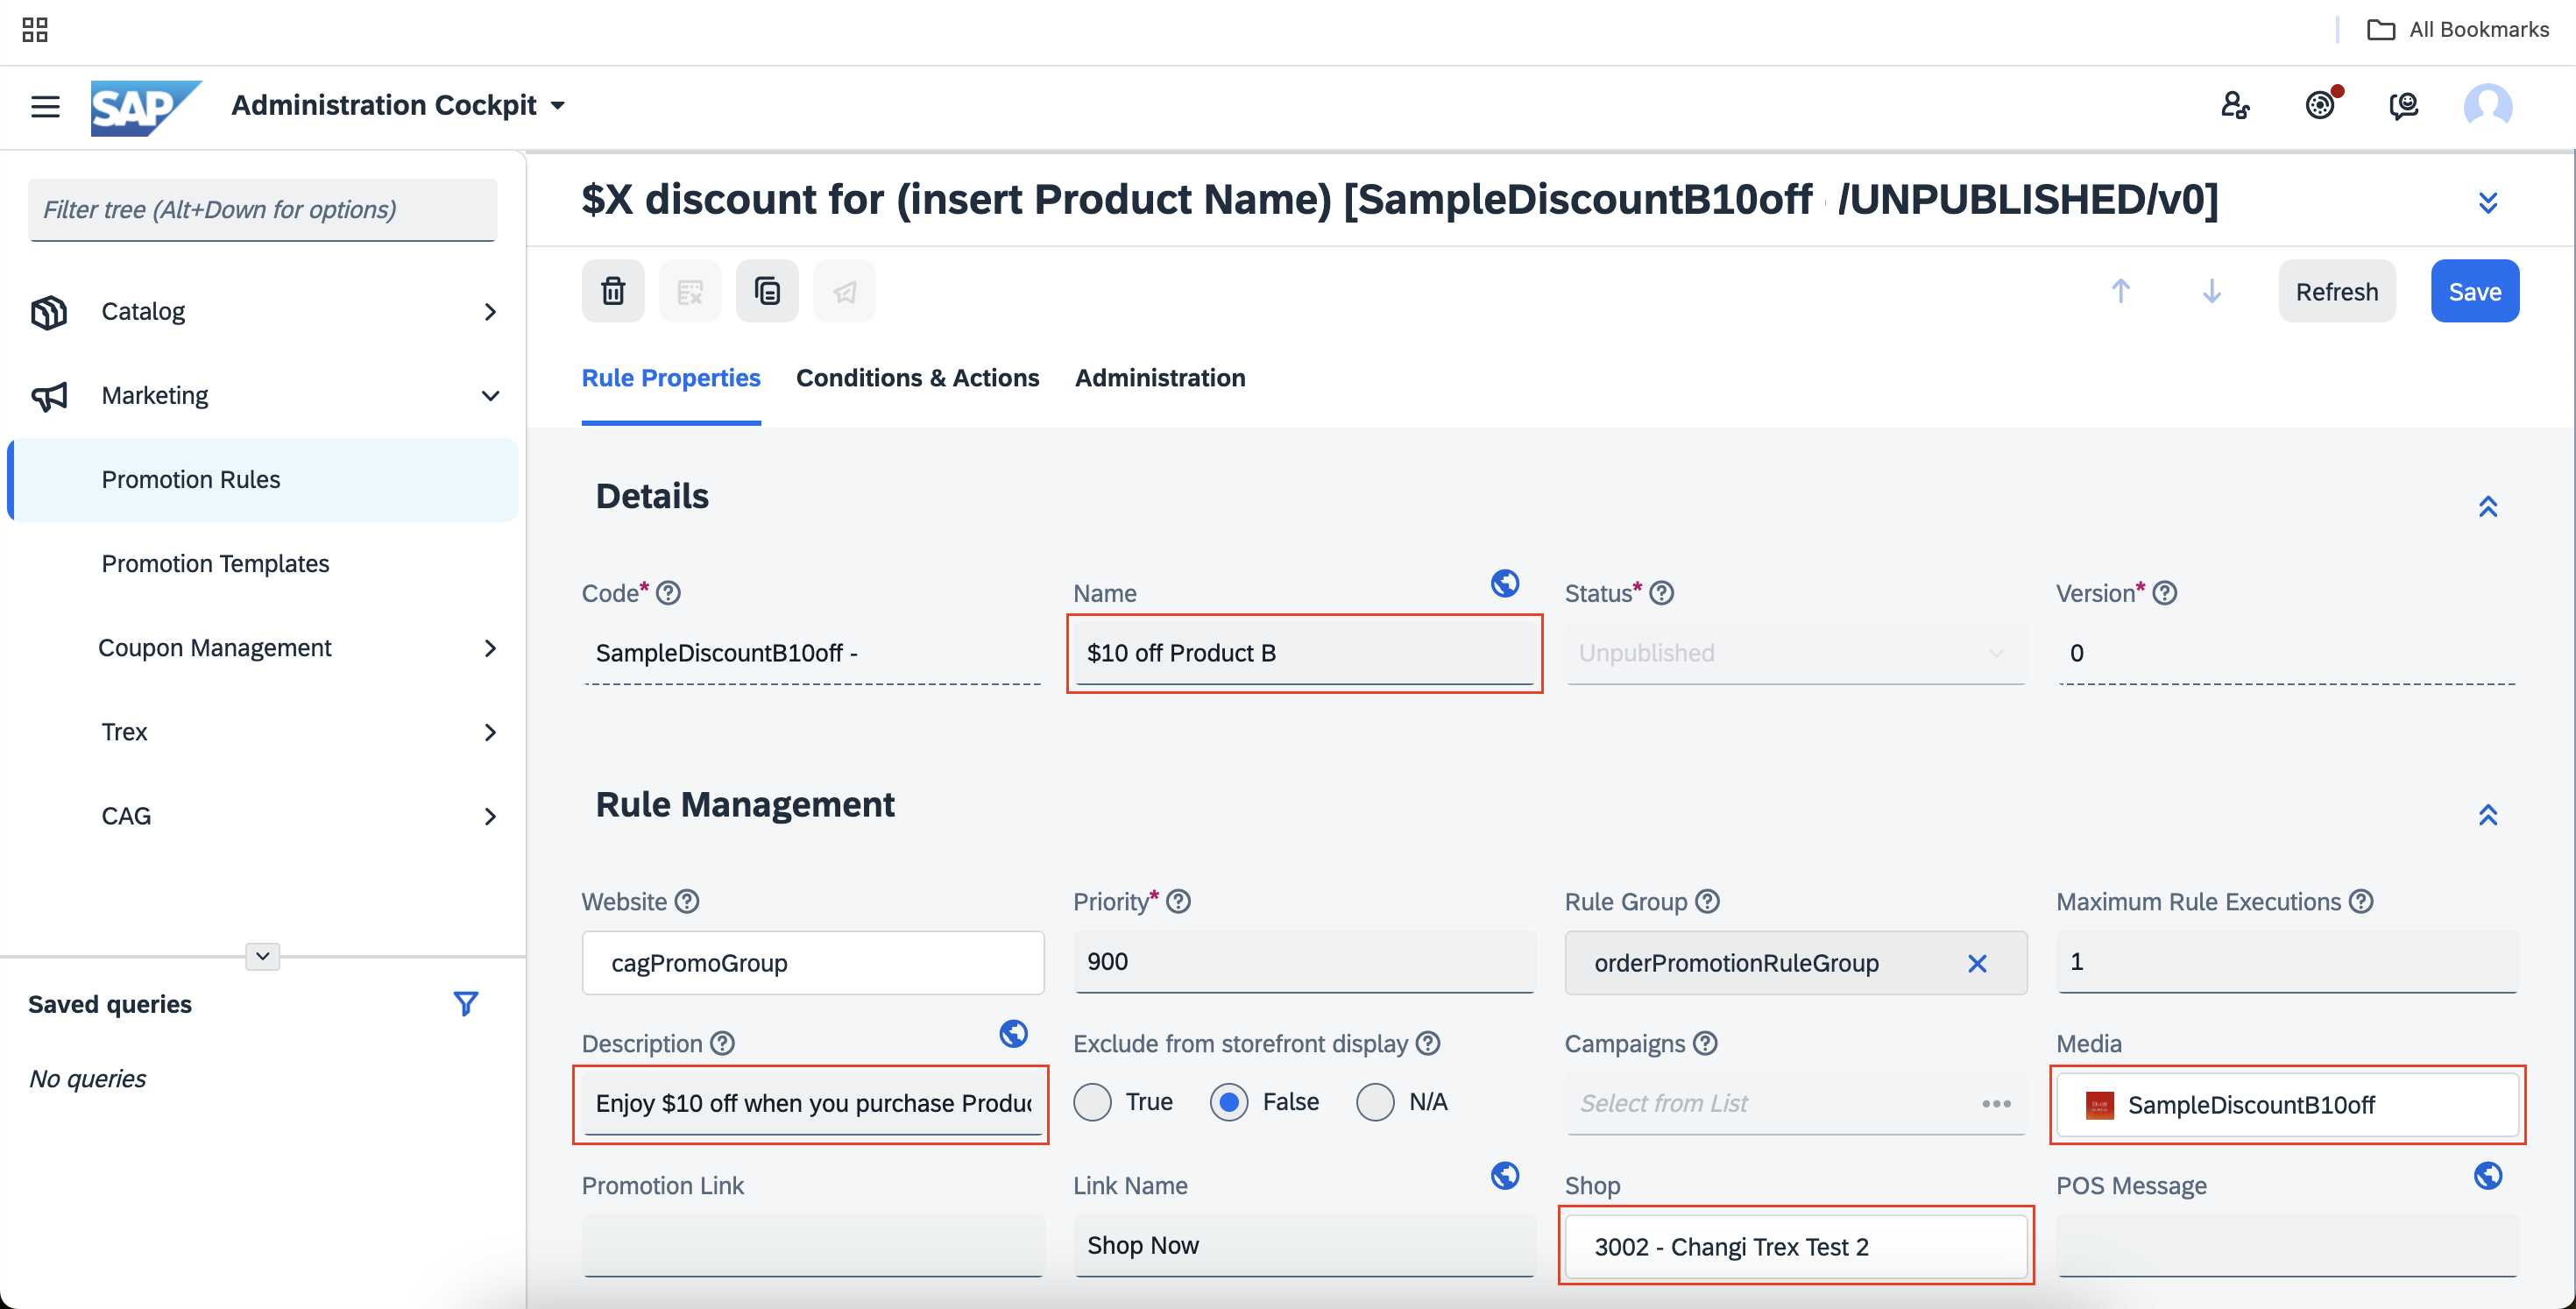The width and height of the screenshot is (2576, 1309).
Task: Toggle the hamburger navigation menu
Action: tap(45, 106)
